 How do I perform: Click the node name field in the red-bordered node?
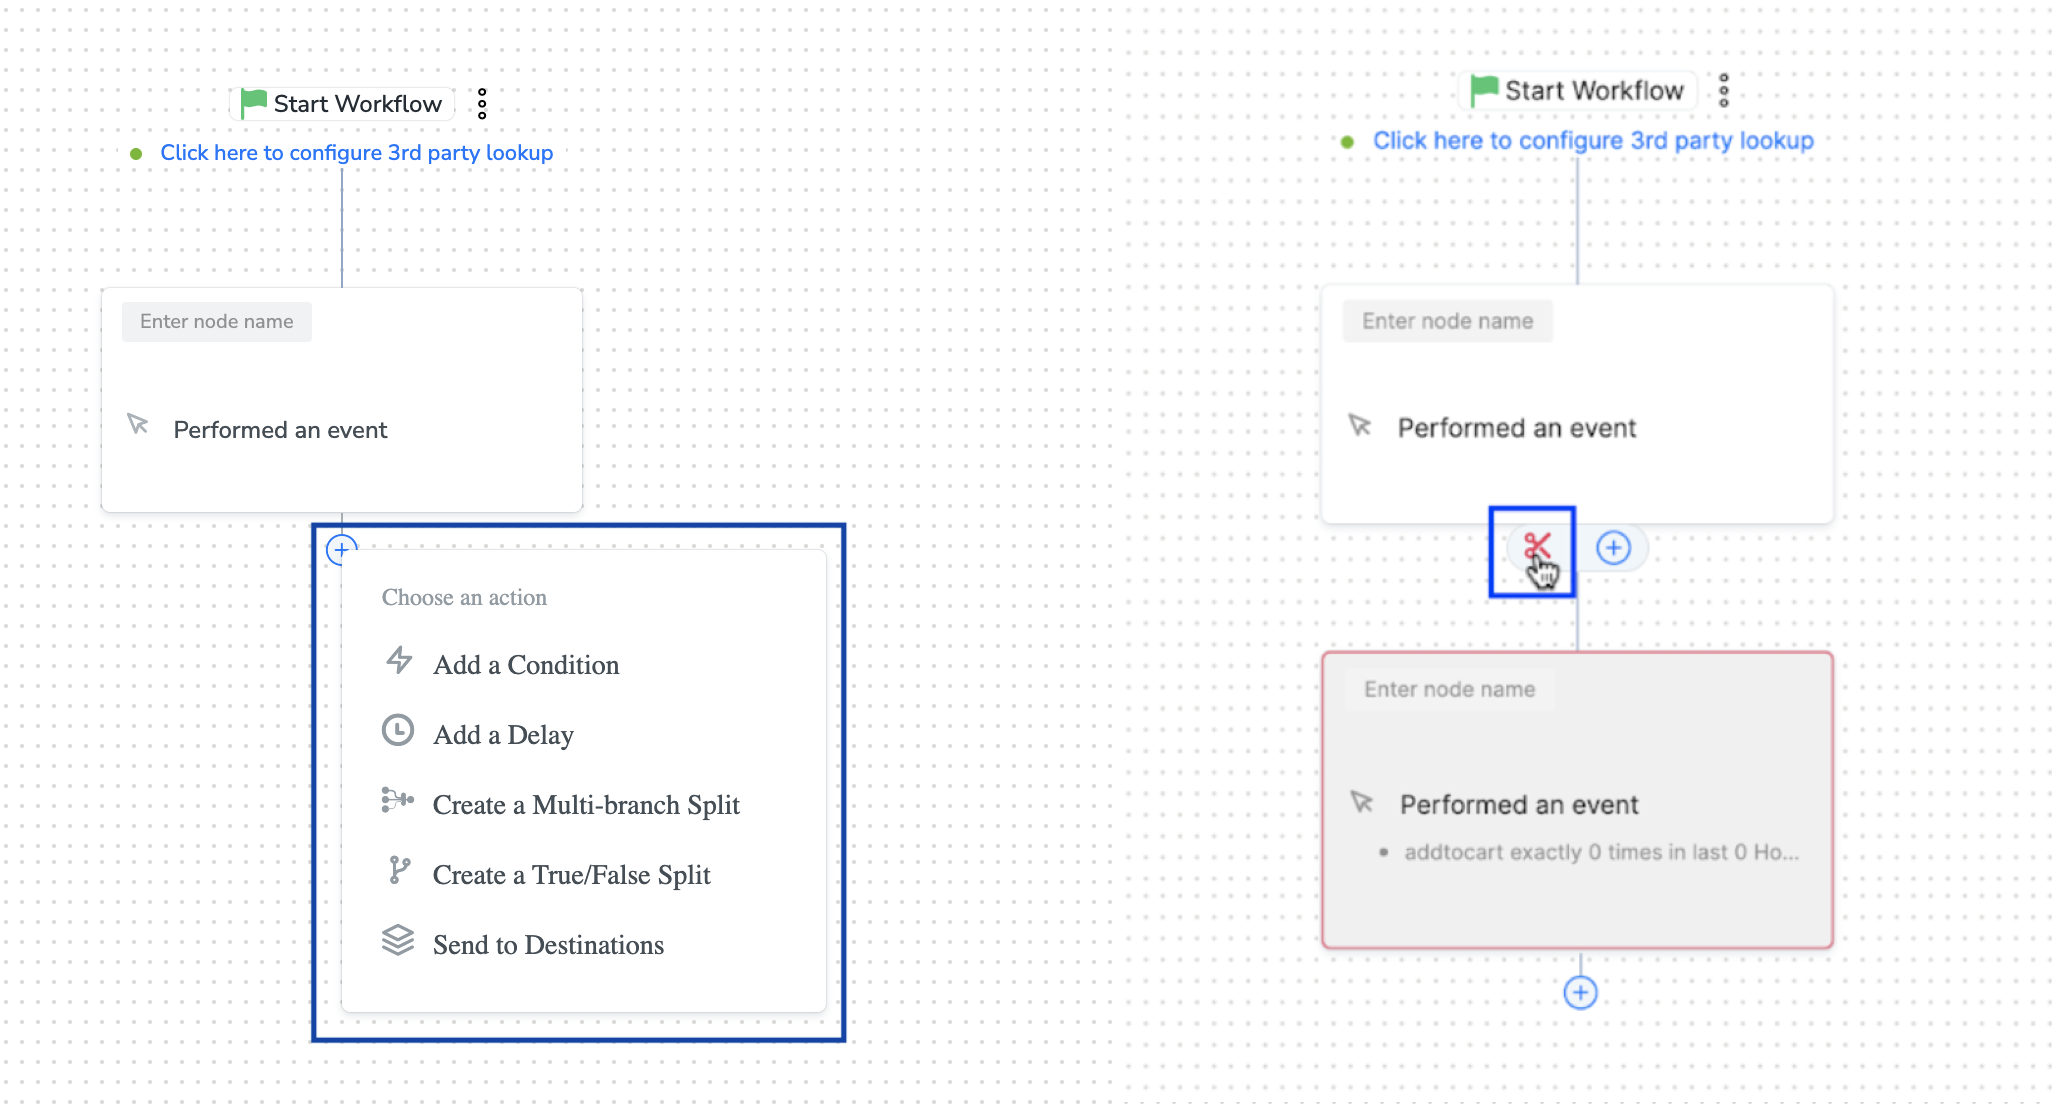click(1449, 689)
